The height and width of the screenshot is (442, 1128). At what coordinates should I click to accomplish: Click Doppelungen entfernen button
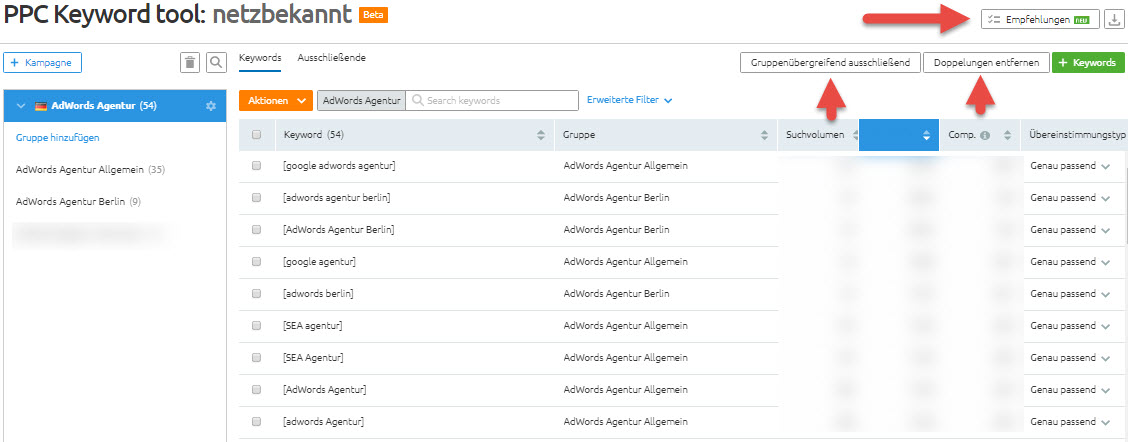point(986,63)
